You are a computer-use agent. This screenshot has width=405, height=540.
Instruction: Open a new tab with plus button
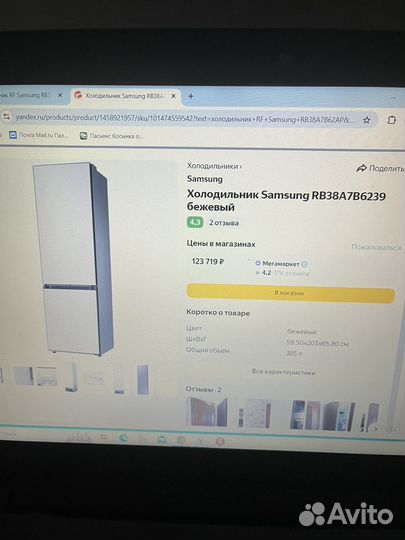click(190, 96)
